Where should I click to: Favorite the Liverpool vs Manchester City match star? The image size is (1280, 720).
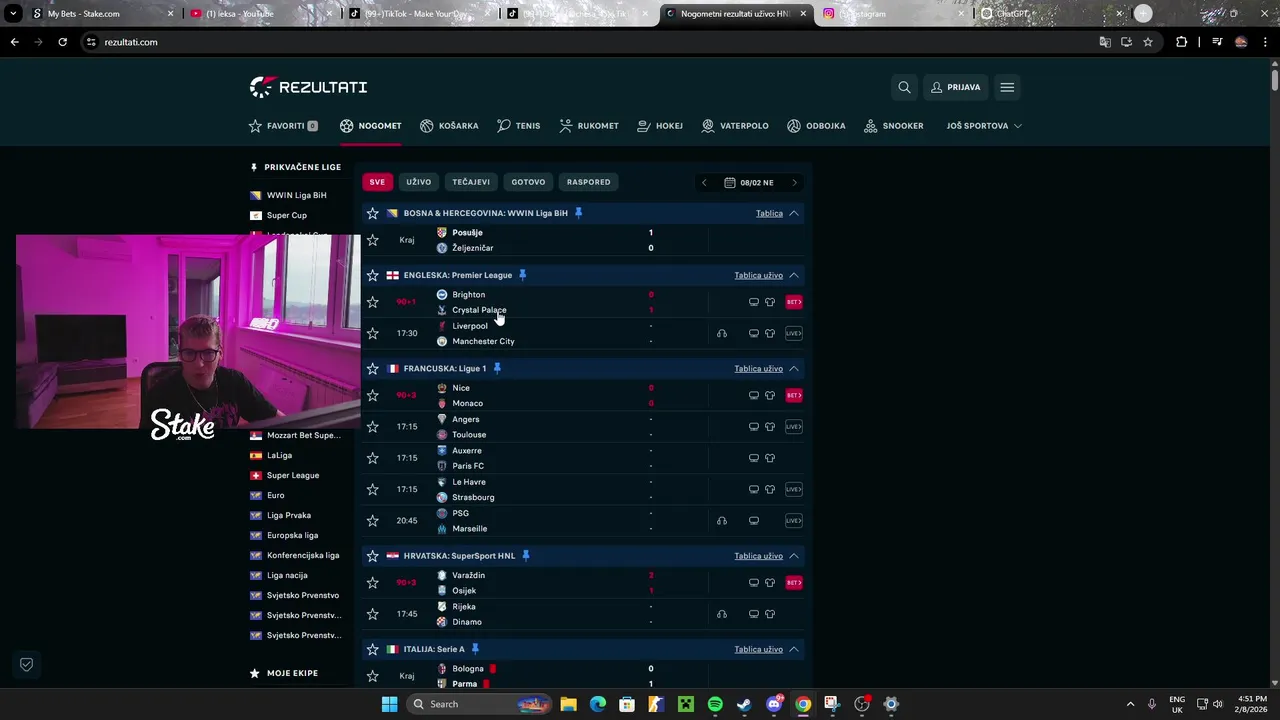click(373, 333)
